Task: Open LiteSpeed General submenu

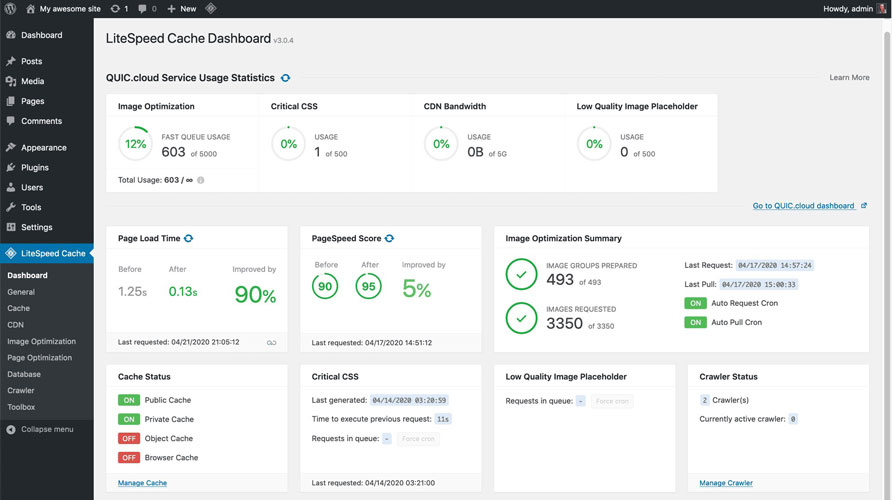Action: click(x=21, y=292)
